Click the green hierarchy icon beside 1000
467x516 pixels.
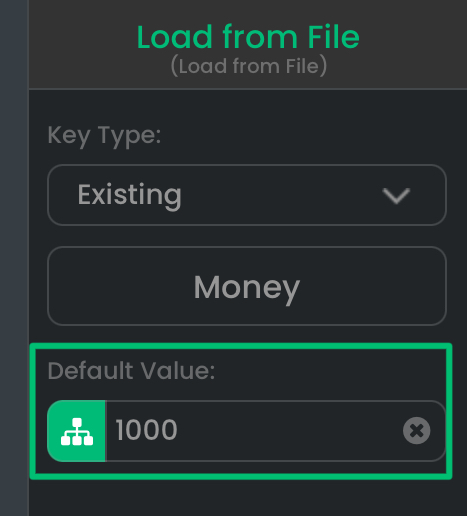coord(76,431)
